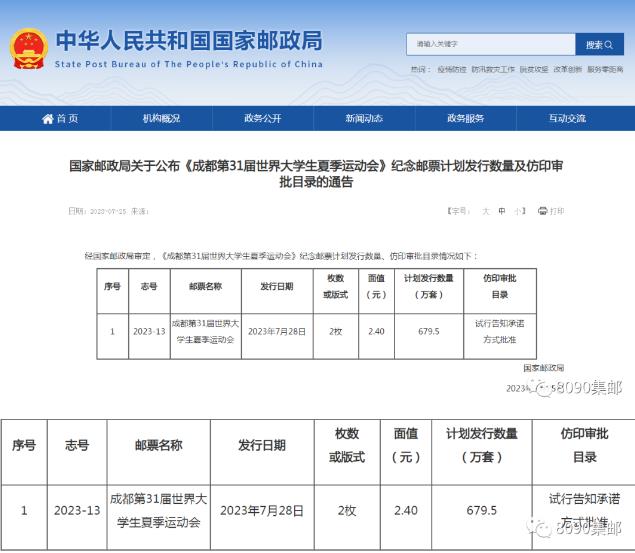Click the national emblem logo
Screen dimensions: 635x553
click(28, 49)
